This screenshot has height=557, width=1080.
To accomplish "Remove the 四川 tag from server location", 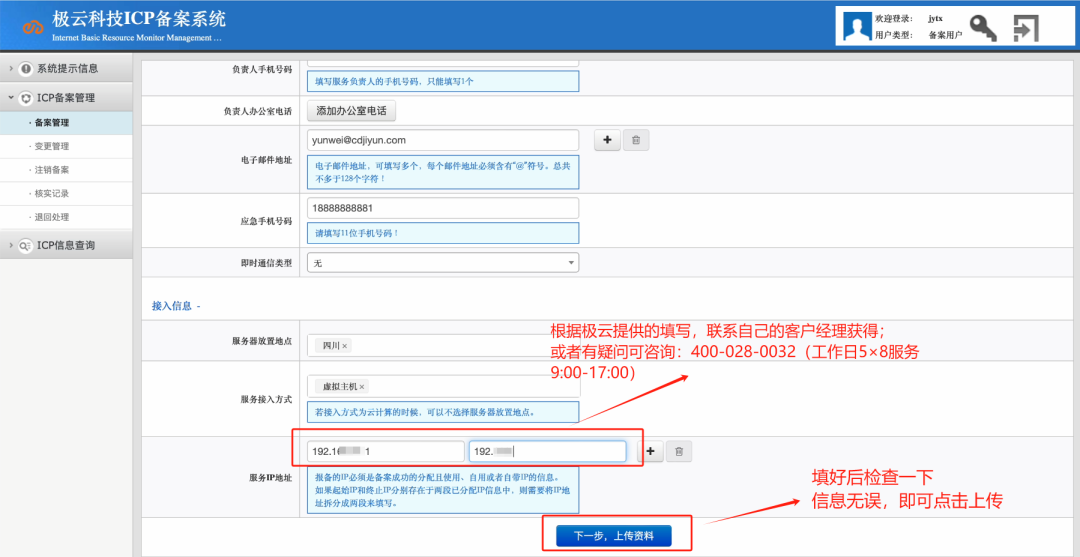I will click(x=345, y=346).
